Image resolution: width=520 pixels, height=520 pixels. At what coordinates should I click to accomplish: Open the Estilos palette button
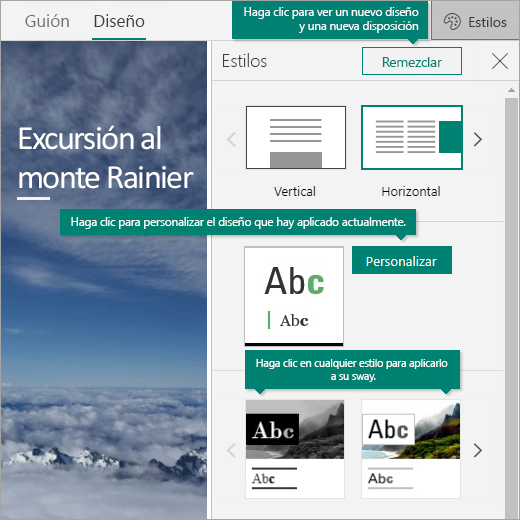pos(475,21)
